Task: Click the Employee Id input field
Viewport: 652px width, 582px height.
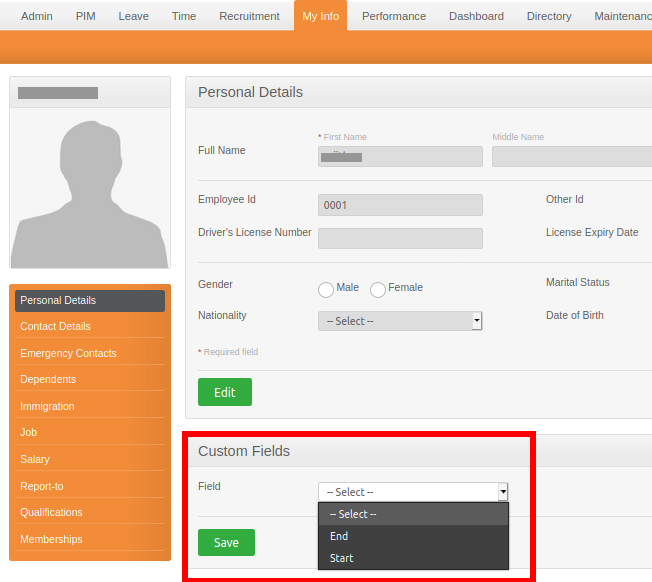Action: tap(400, 205)
